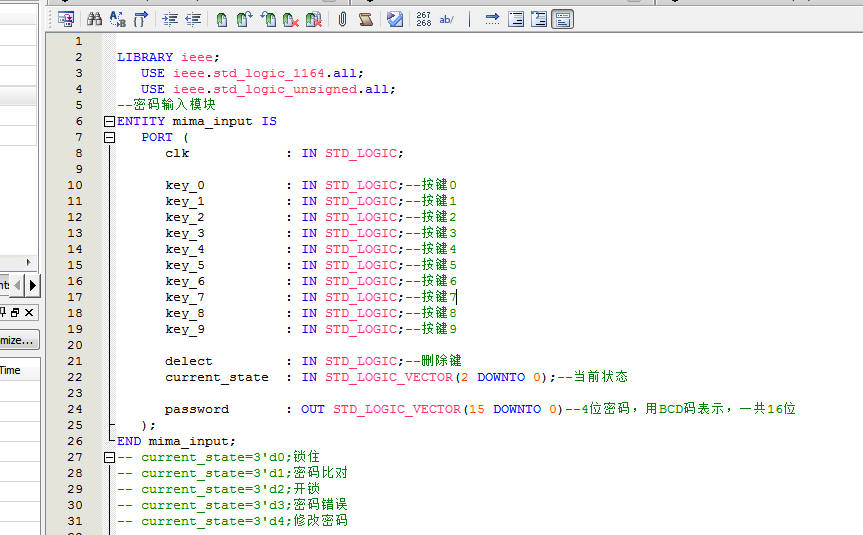Click the detach window icon in editor toolbar
This screenshot has width=863, height=535.
(x=65, y=20)
